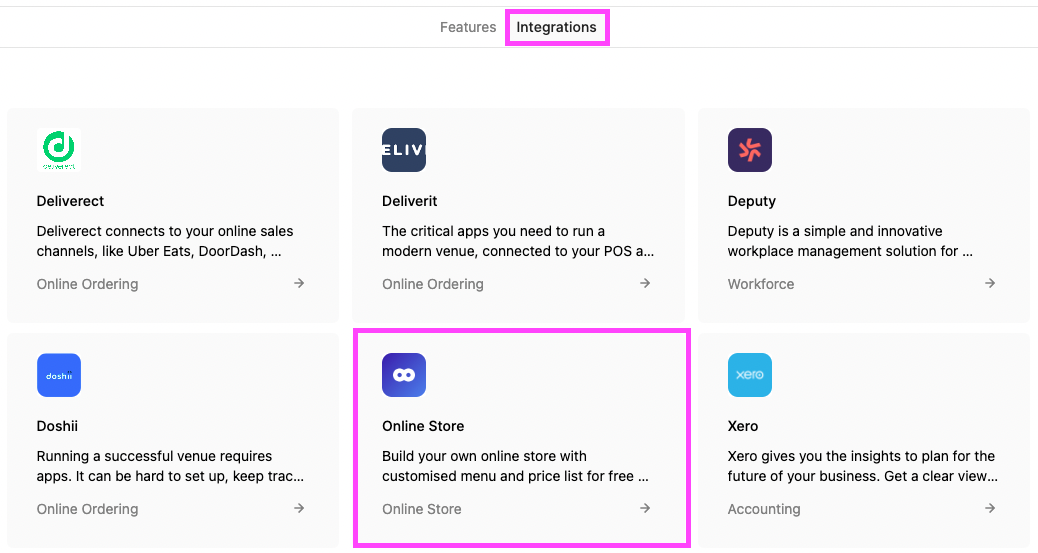The image size is (1038, 553).
Task: Open the Doshii description text
Action: pyautogui.click(x=170, y=466)
